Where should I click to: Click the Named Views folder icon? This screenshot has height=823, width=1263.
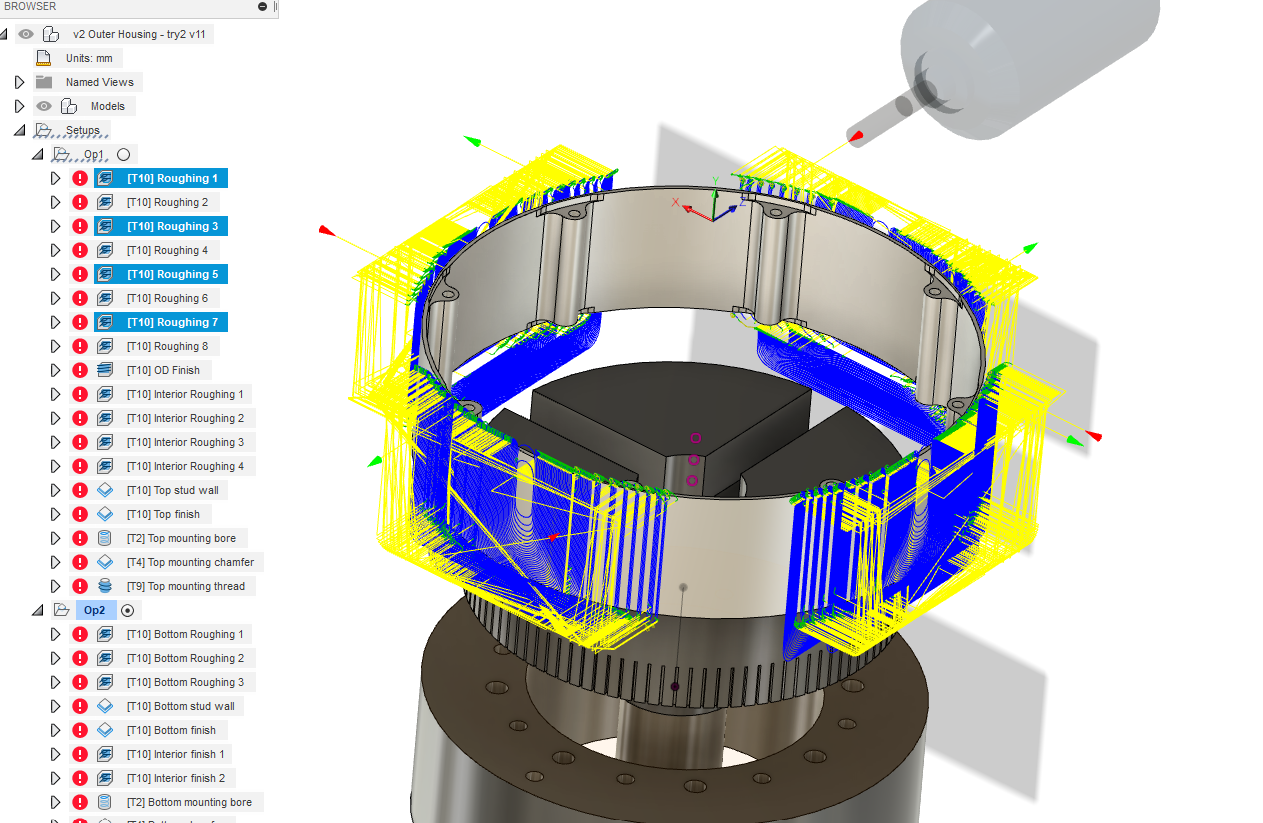tap(43, 82)
